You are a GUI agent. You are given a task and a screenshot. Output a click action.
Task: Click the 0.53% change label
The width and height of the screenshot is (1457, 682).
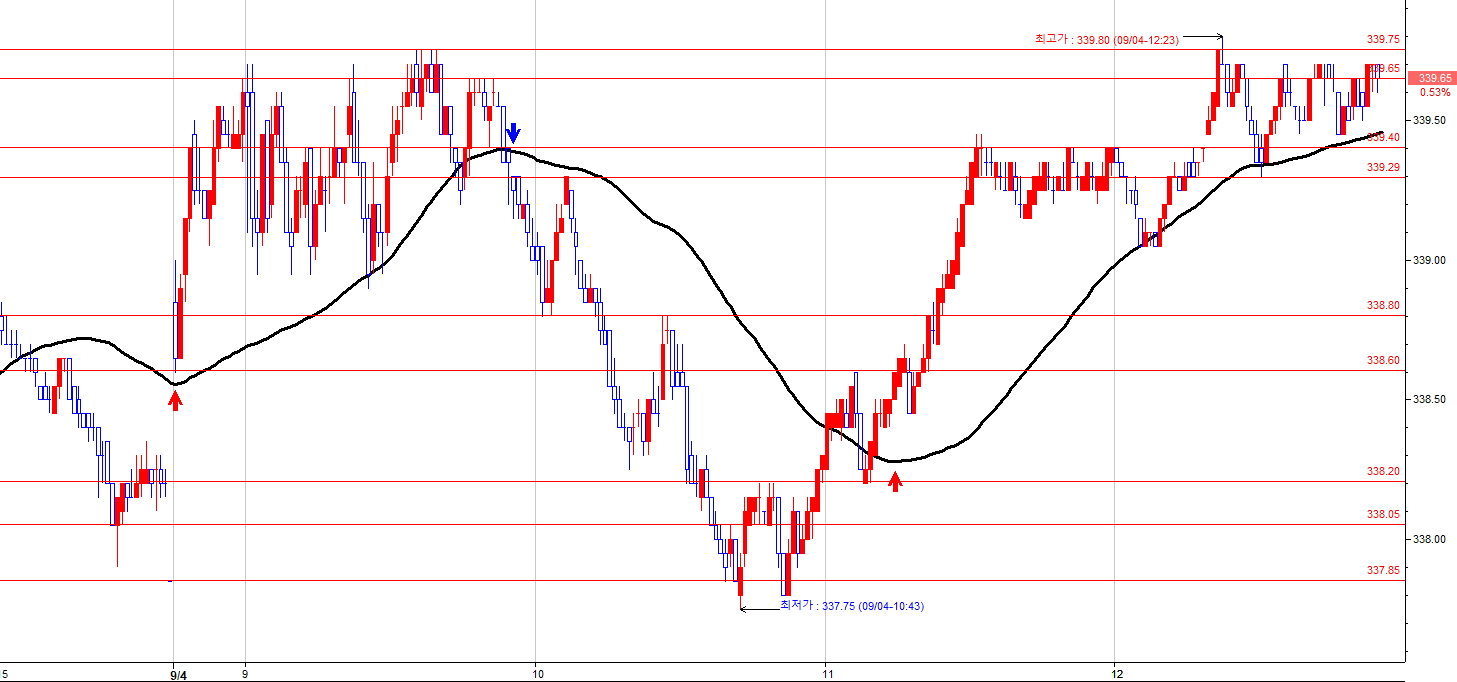(x=1434, y=93)
